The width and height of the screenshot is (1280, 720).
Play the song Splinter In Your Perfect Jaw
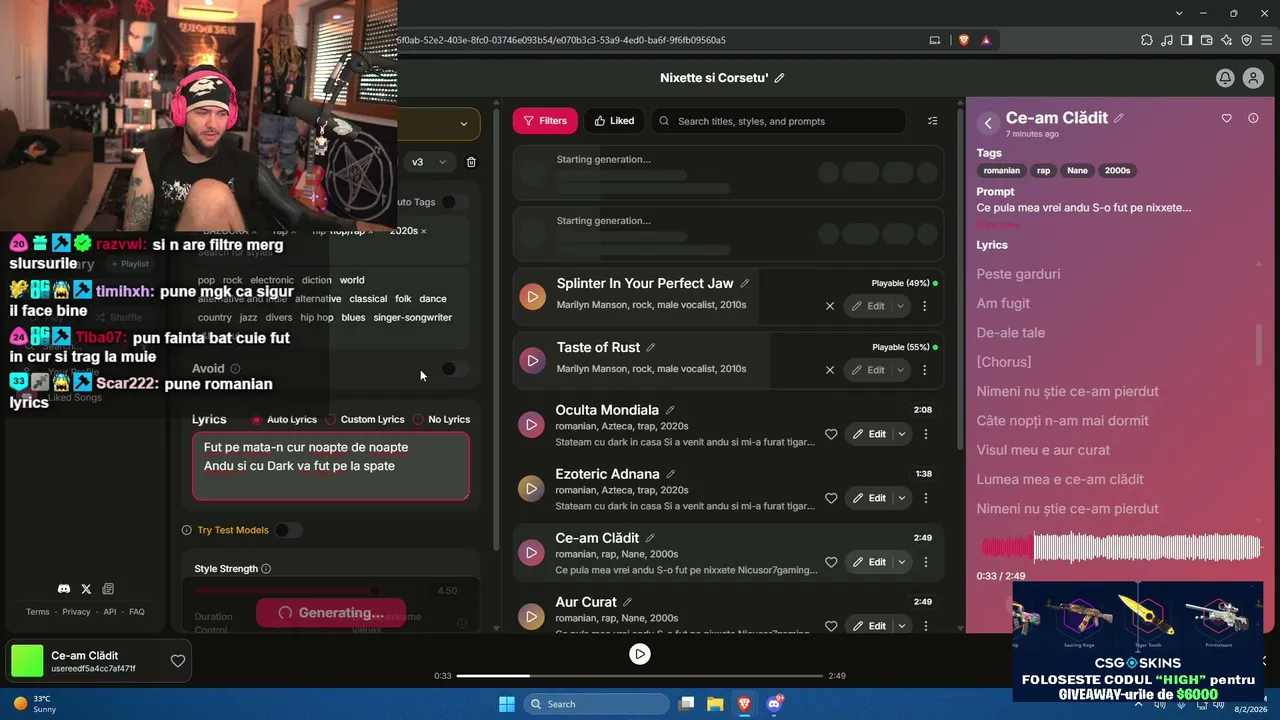[x=532, y=296]
